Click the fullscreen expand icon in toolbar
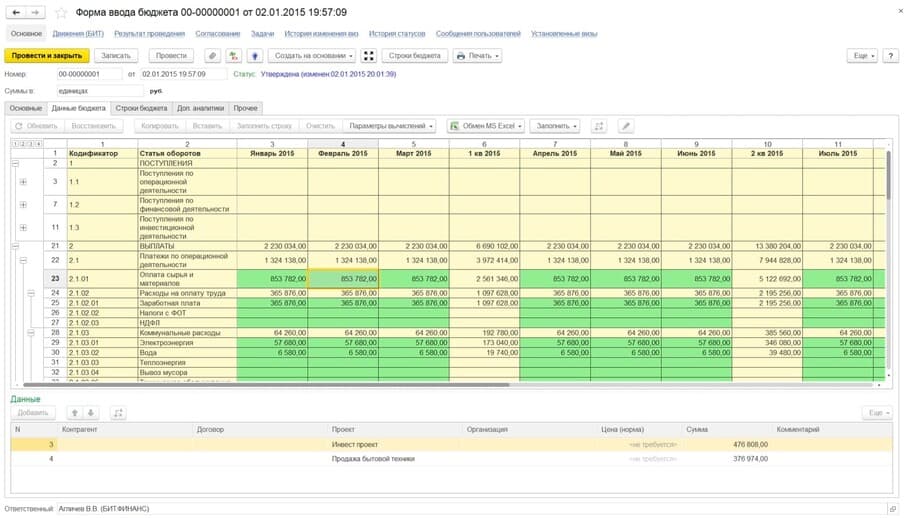Viewport: 909px width, 518px height. click(369, 56)
